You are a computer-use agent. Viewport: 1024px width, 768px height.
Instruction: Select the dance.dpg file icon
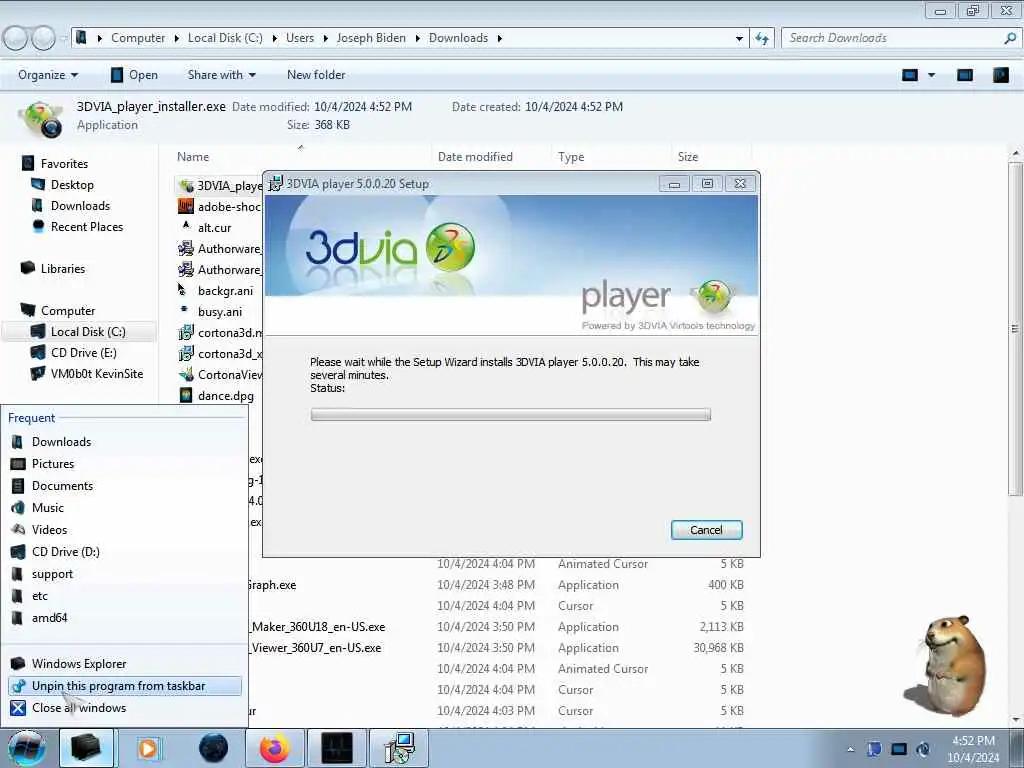click(186, 396)
